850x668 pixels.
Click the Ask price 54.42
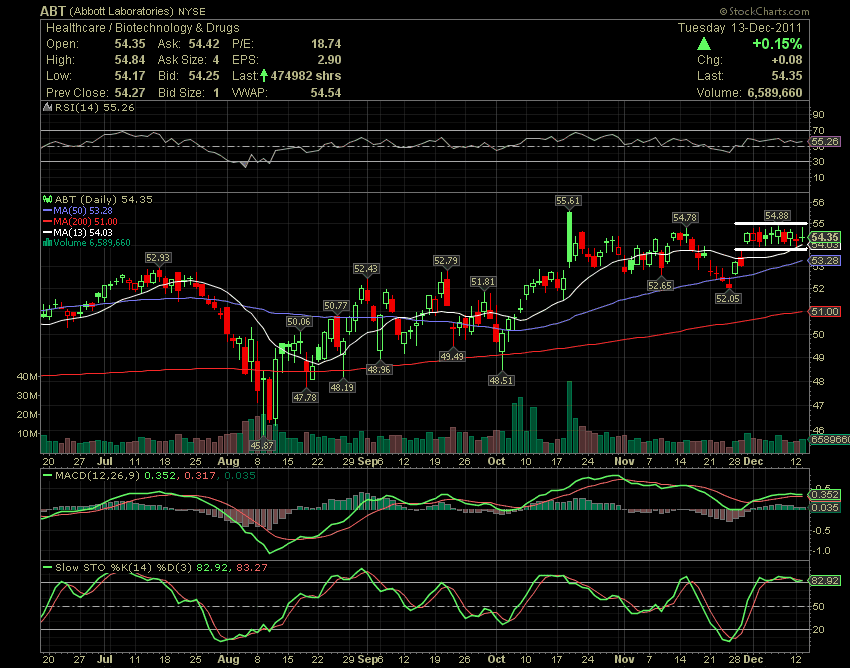coord(204,43)
